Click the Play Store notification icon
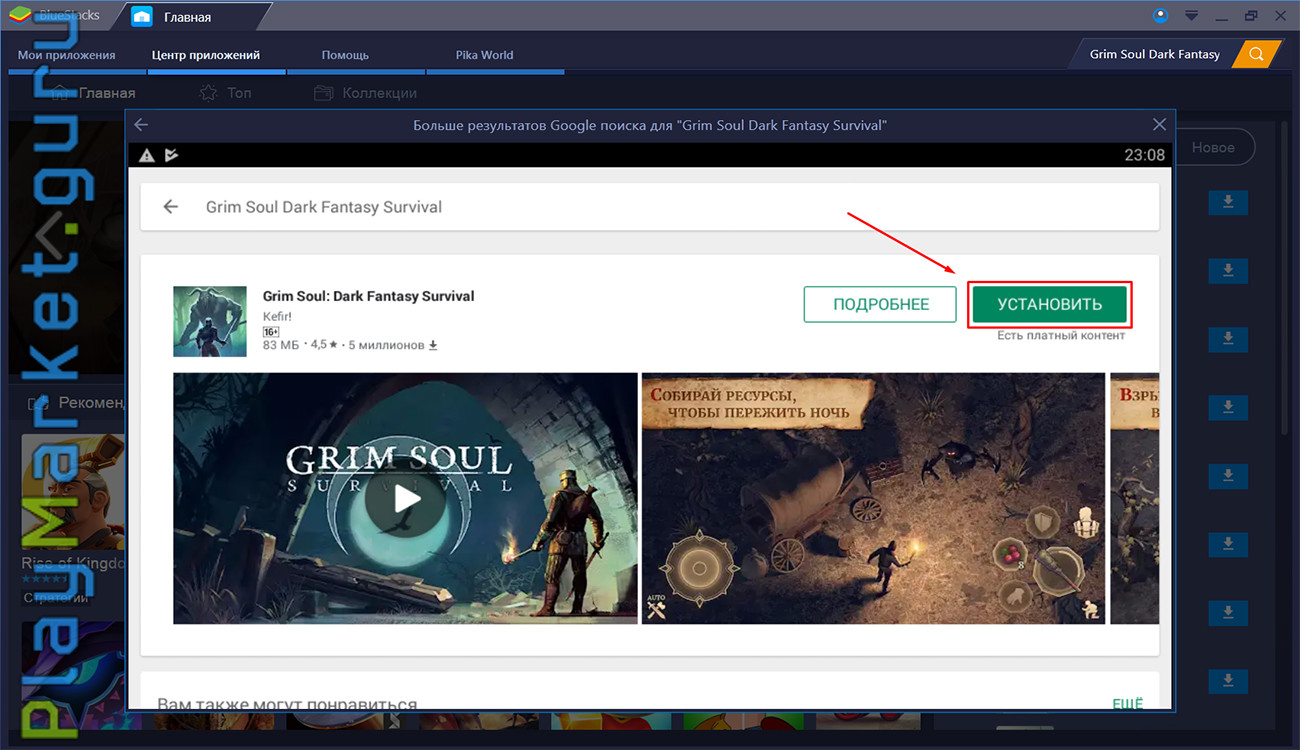Image resolution: width=1300 pixels, height=750 pixels. pos(171,155)
